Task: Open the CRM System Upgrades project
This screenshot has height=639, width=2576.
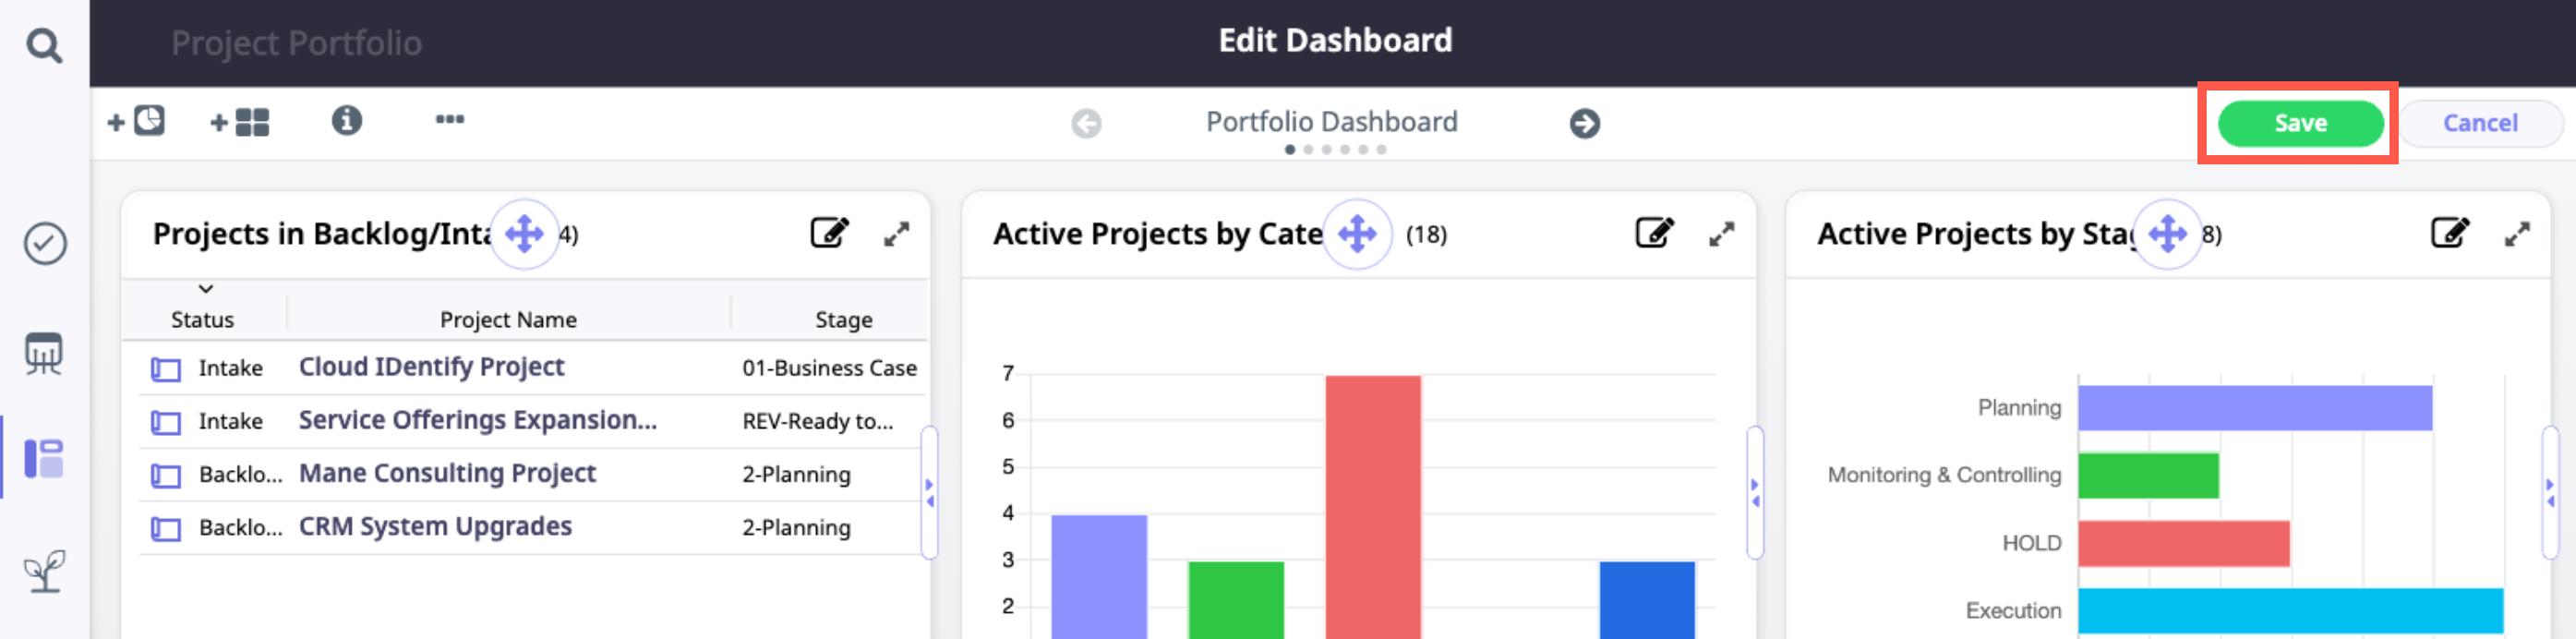Action: click(x=435, y=526)
